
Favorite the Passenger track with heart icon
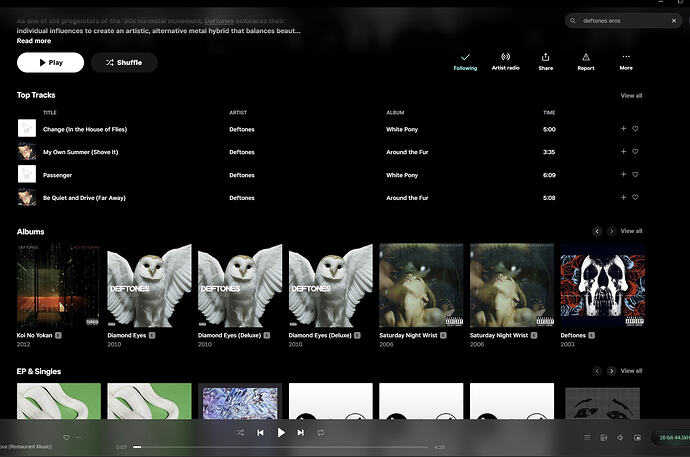(635, 174)
